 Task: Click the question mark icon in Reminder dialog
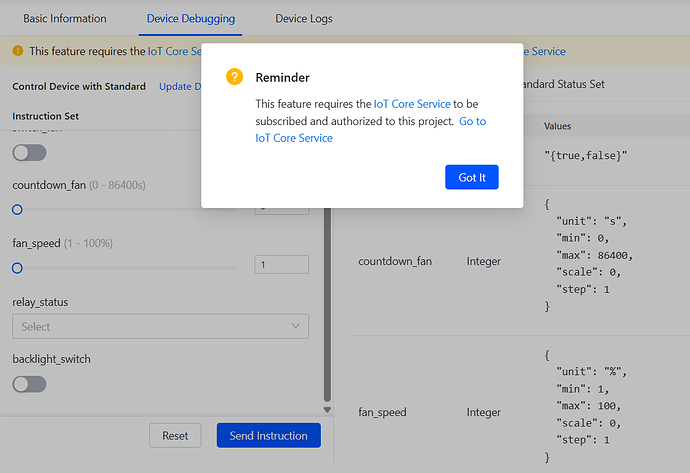pos(235,77)
